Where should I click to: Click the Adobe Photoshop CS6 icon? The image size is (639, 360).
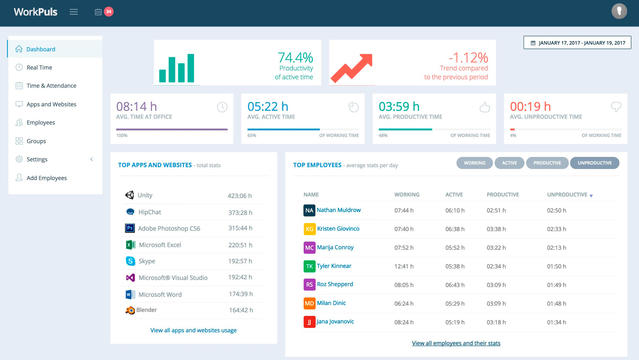[130, 228]
